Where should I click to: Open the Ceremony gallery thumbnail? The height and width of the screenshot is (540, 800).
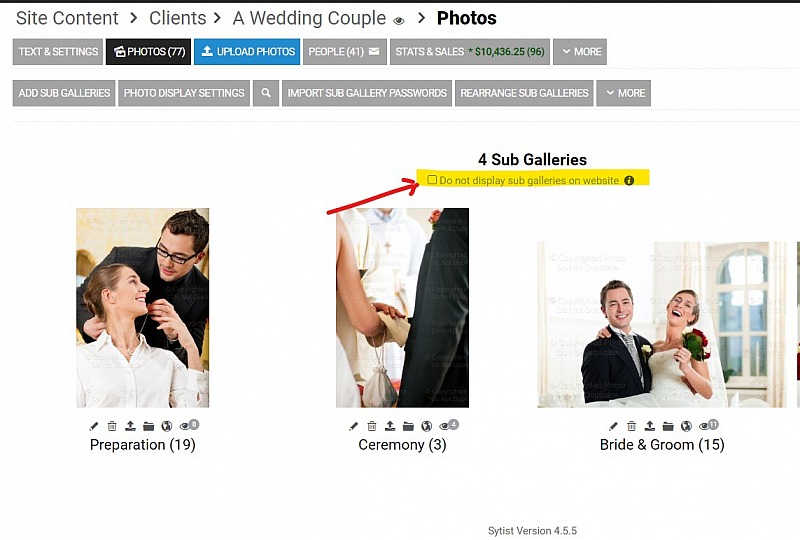tap(403, 308)
